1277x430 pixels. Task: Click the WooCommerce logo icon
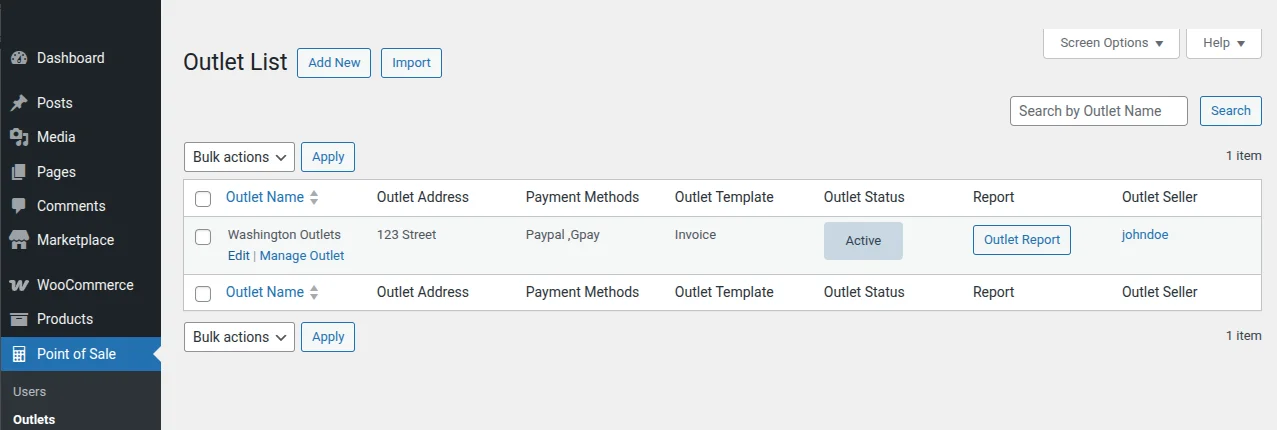click(19, 285)
